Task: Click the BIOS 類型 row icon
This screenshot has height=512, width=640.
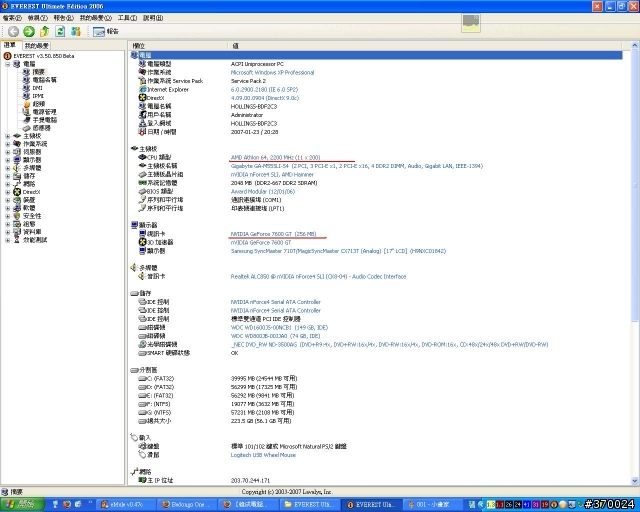Action: (x=142, y=191)
